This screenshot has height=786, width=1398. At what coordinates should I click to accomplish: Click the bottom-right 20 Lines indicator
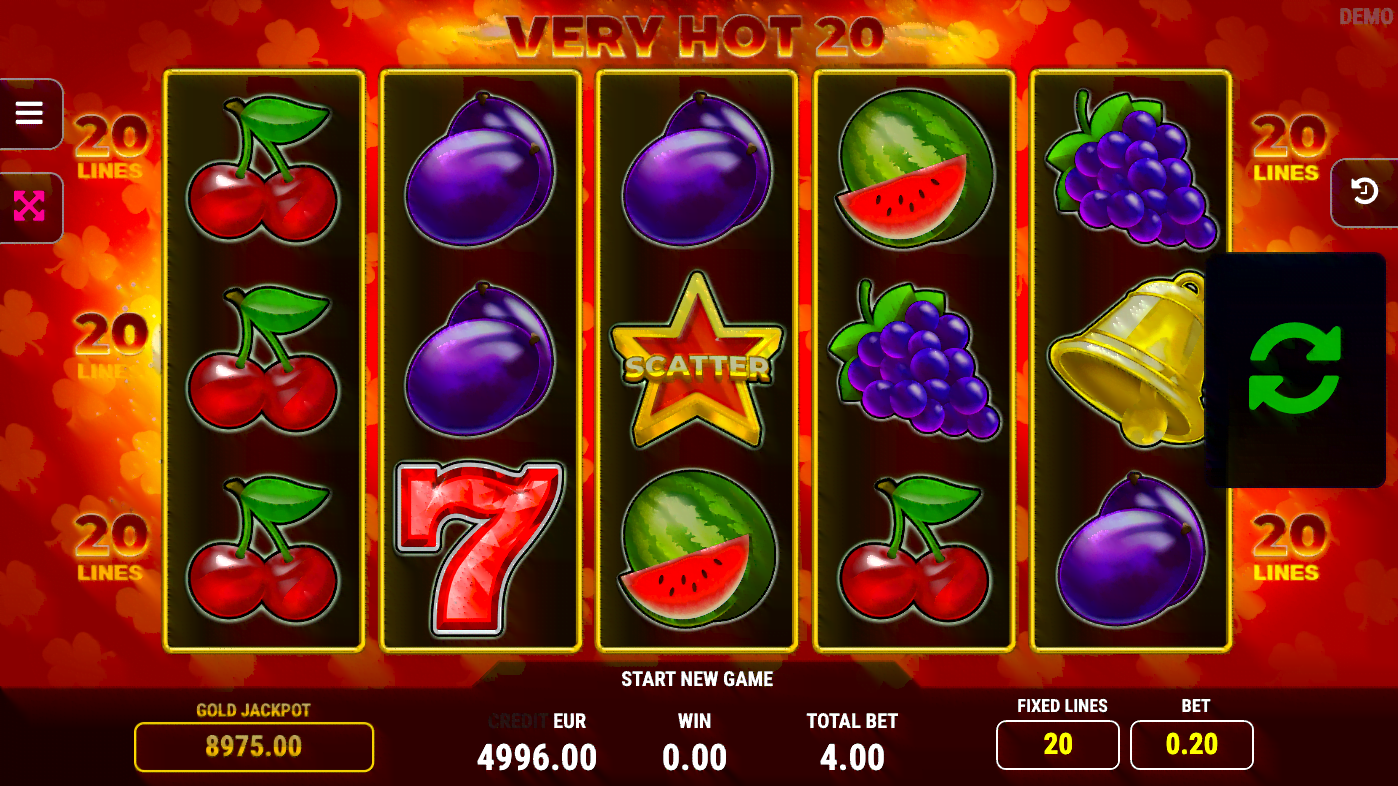(1288, 548)
